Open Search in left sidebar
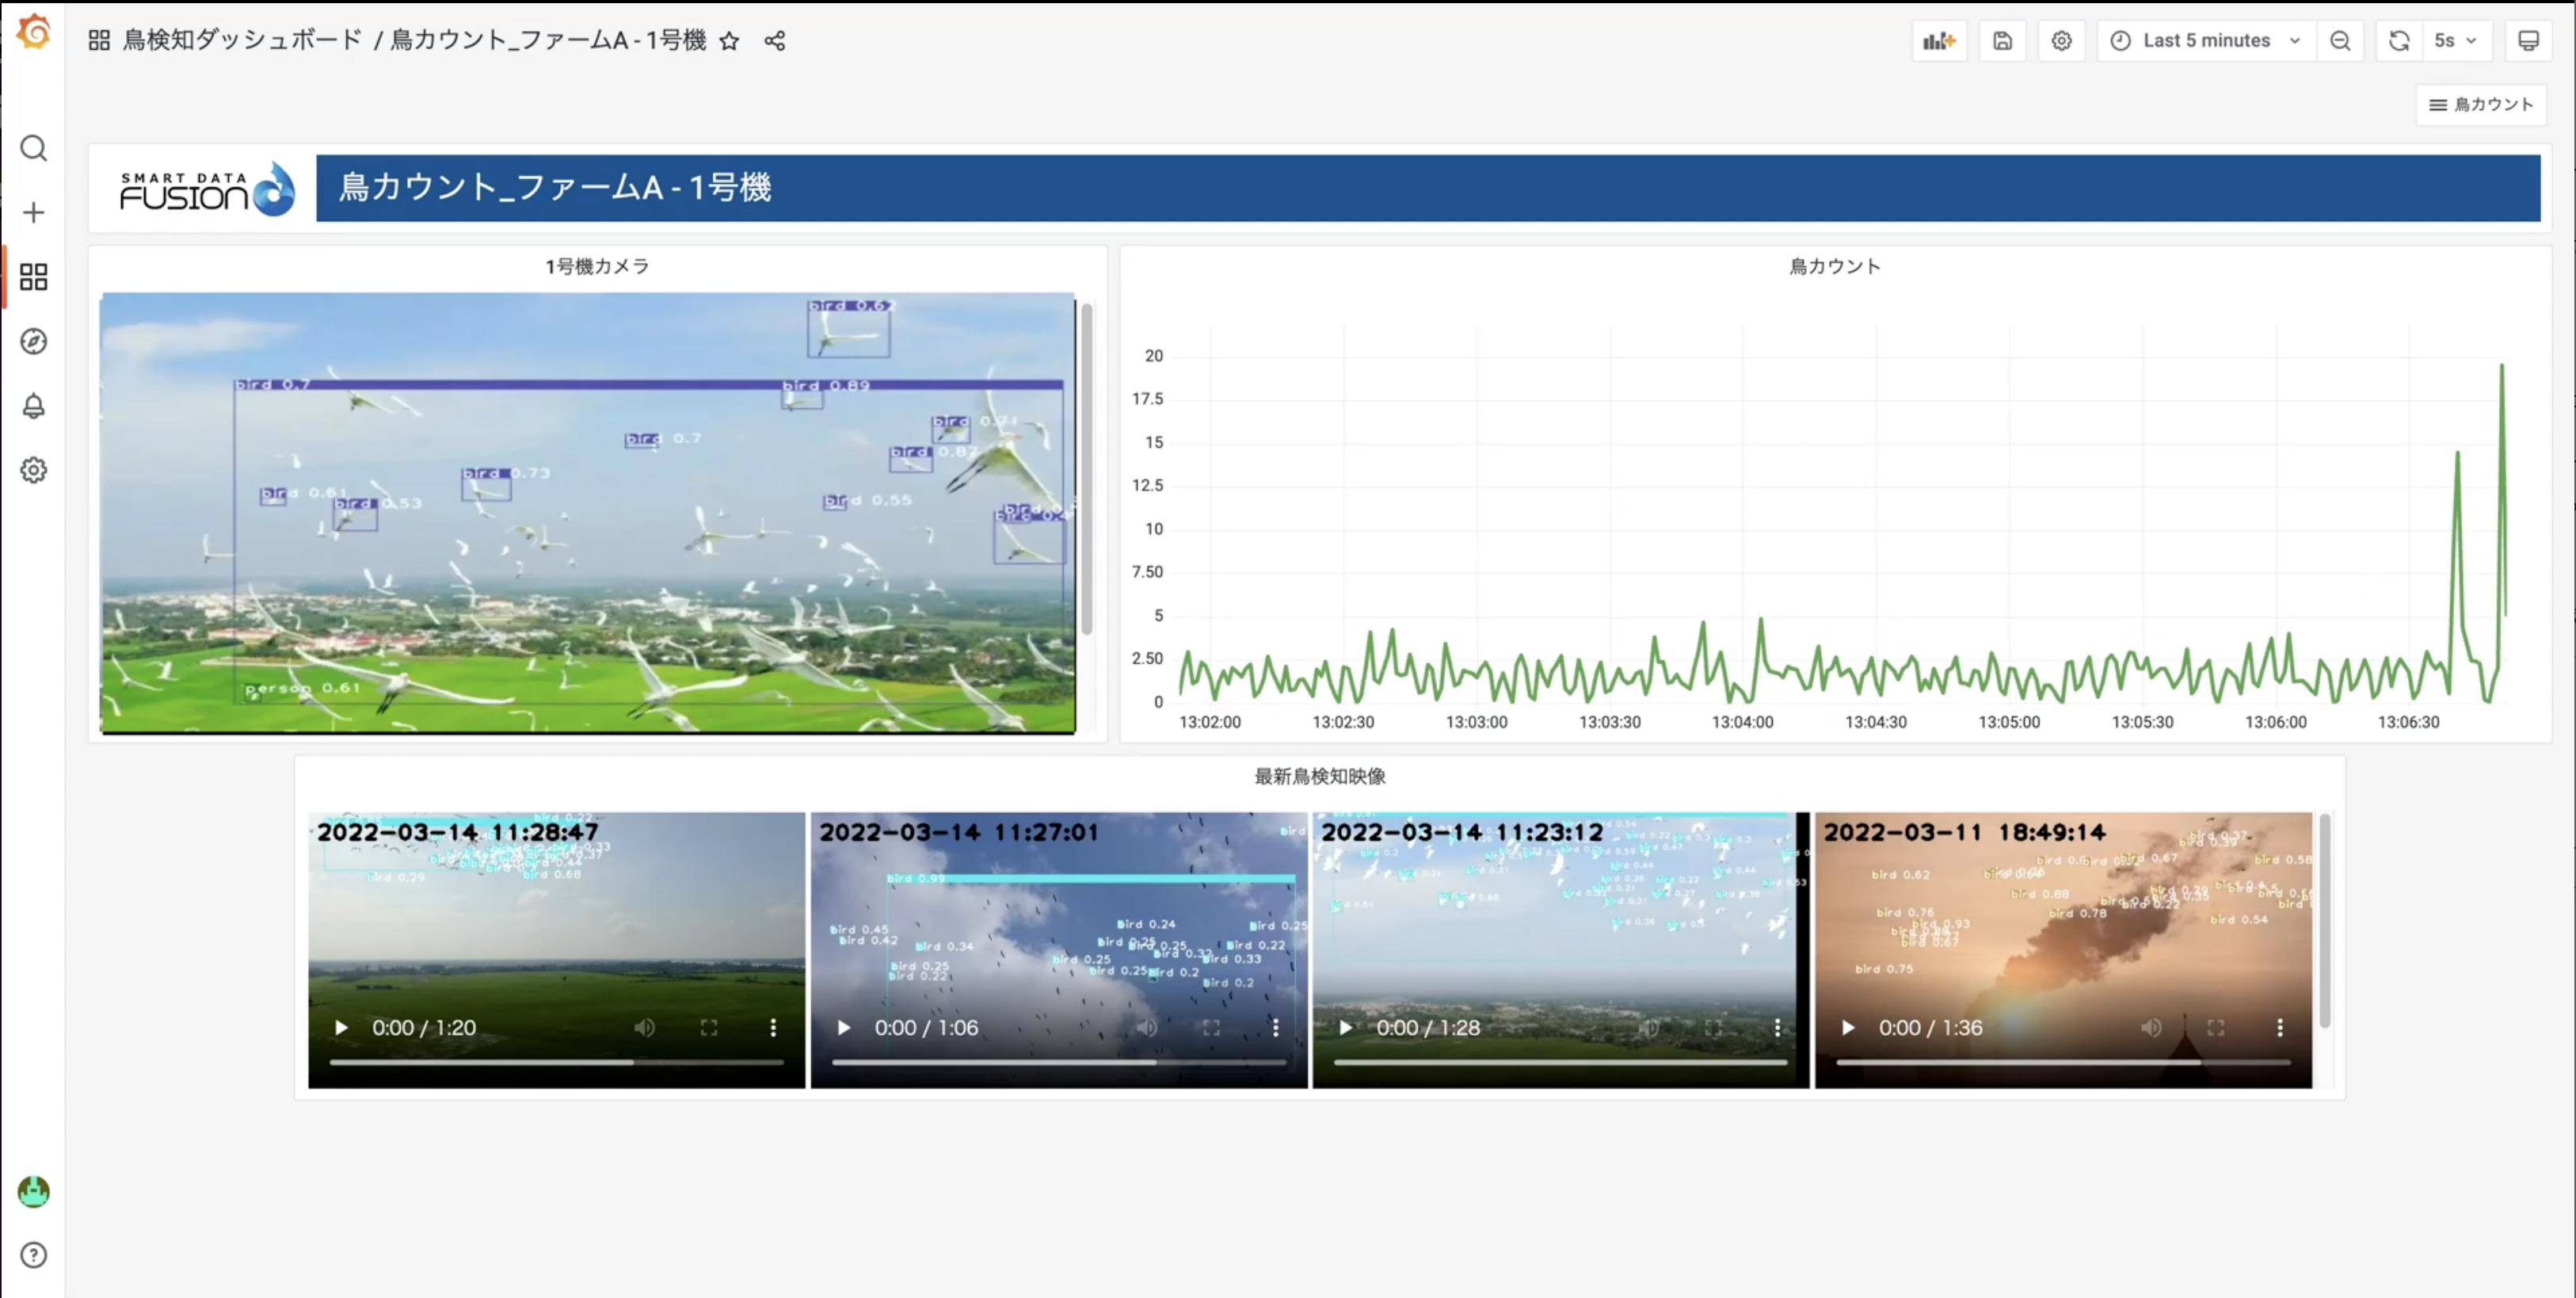 click(x=33, y=148)
